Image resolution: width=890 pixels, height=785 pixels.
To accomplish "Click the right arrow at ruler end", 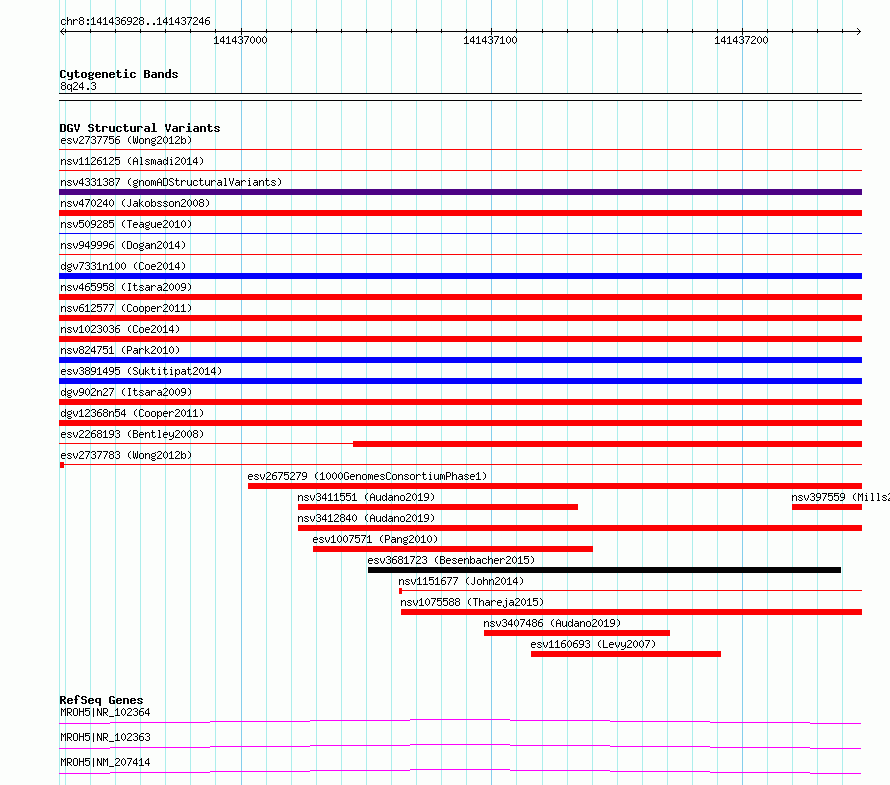I will (859, 31).
